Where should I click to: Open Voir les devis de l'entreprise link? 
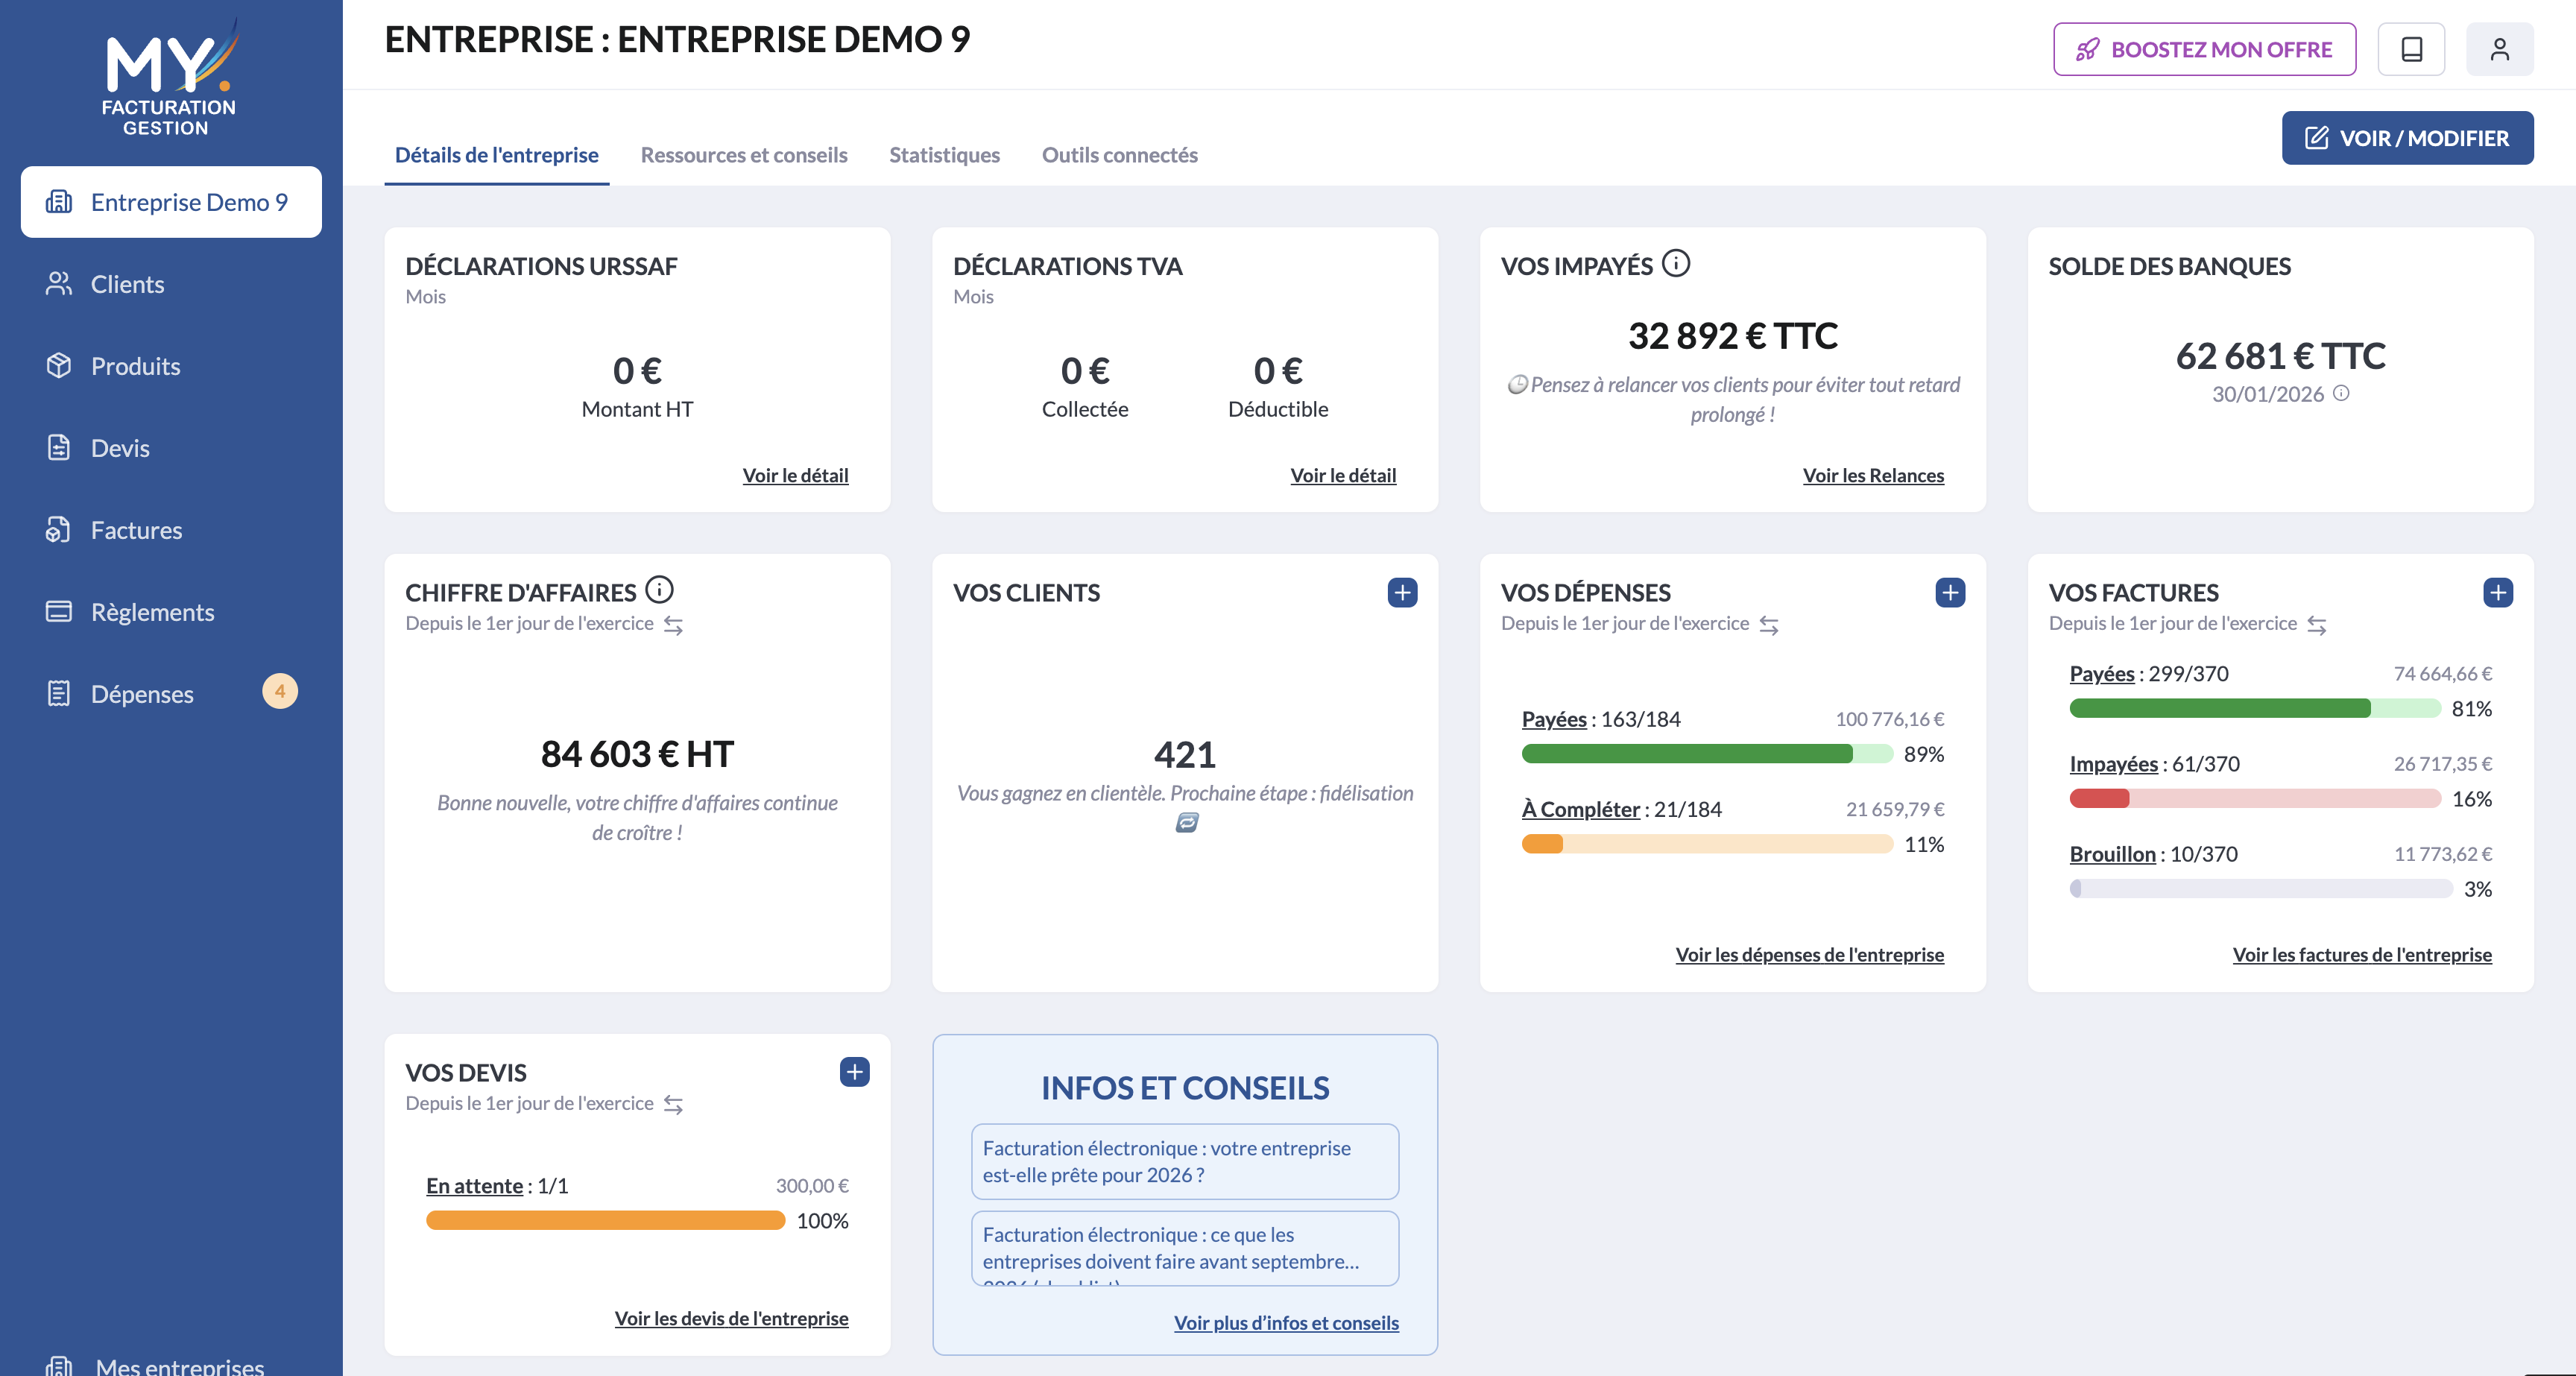[x=731, y=1319]
